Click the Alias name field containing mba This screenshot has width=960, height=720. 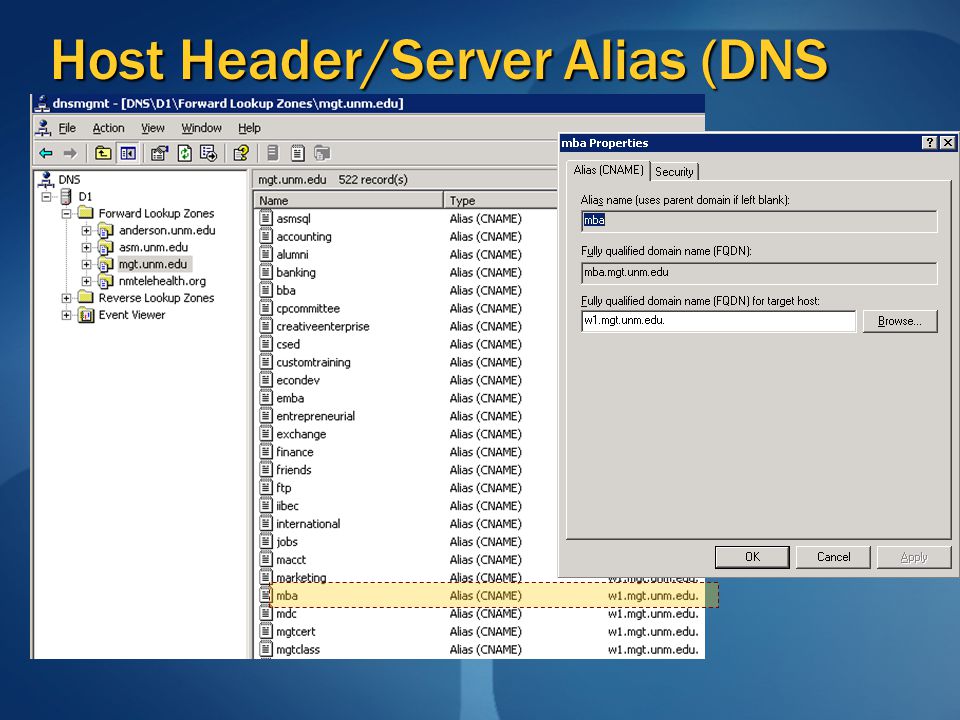(759, 221)
